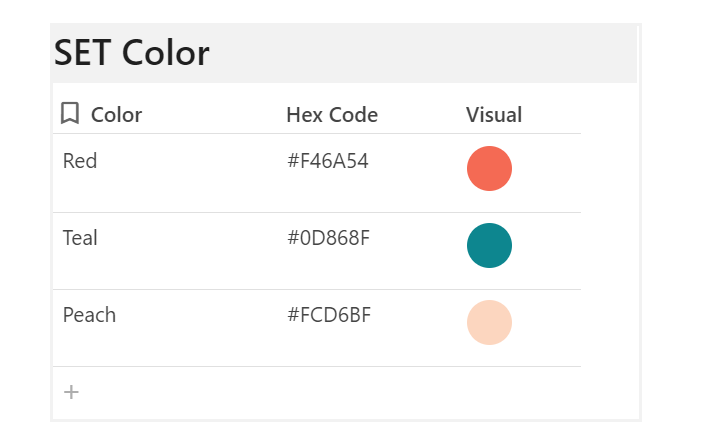Select the peach circle visual swatch
This screenshot has height=435, width=727.
tap(489, 323)
